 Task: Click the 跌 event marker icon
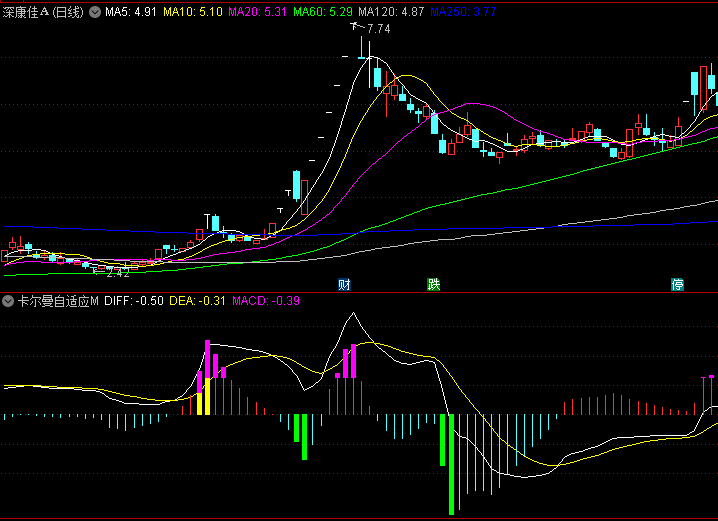pyautogui.click(x=434, y=285)
